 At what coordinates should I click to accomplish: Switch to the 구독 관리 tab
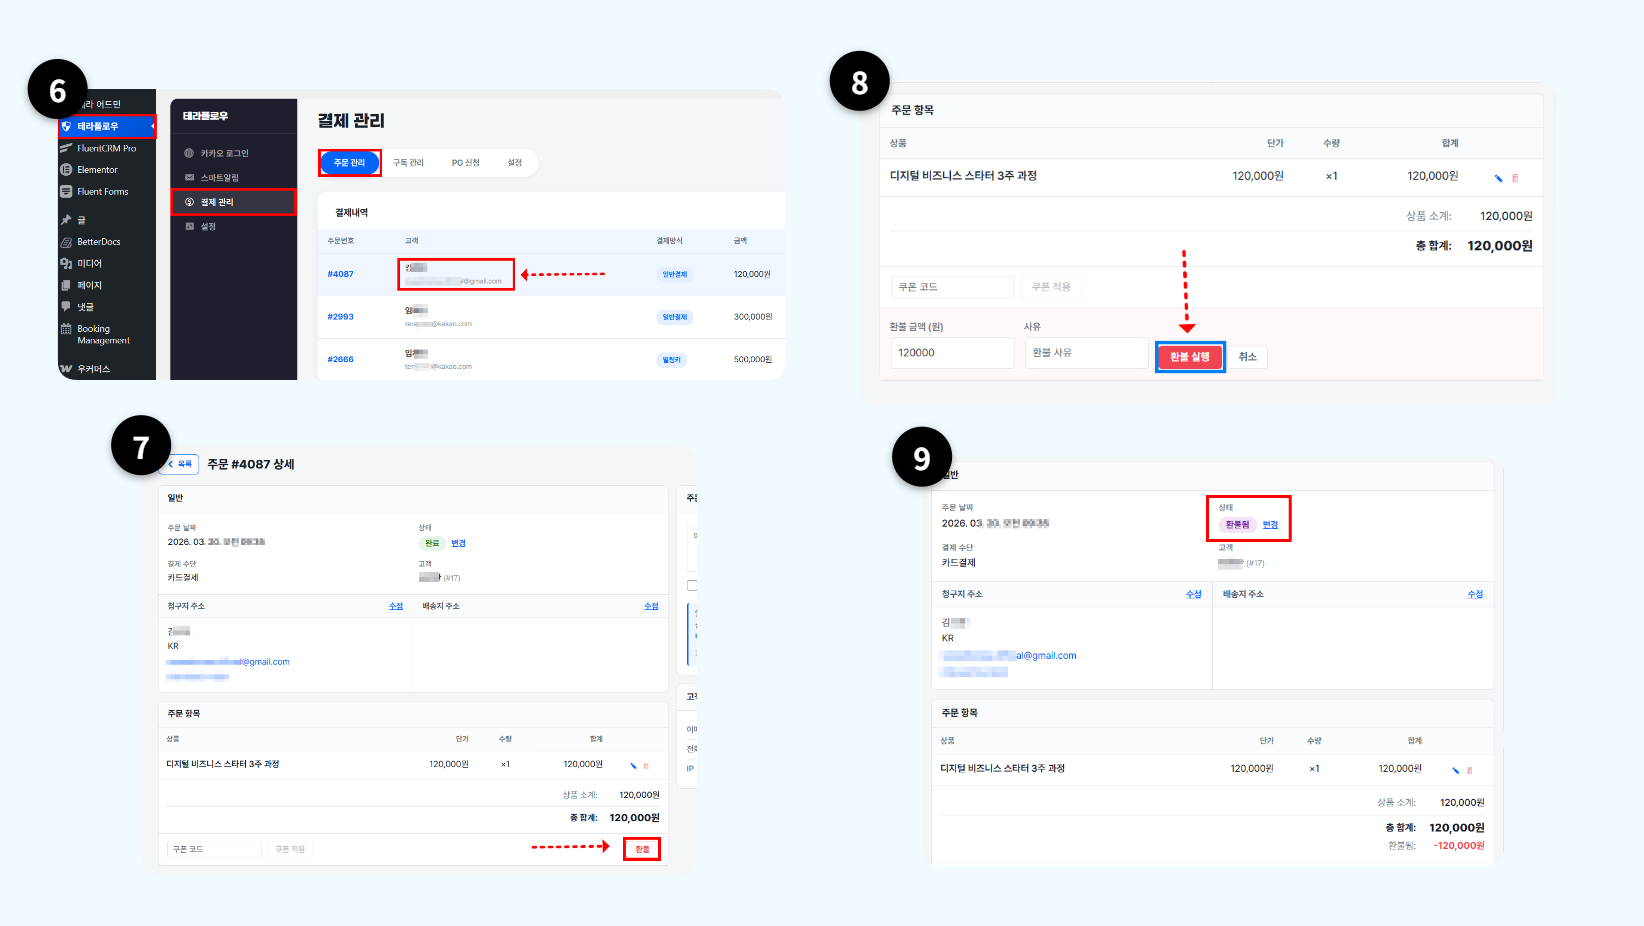(411, 162)
